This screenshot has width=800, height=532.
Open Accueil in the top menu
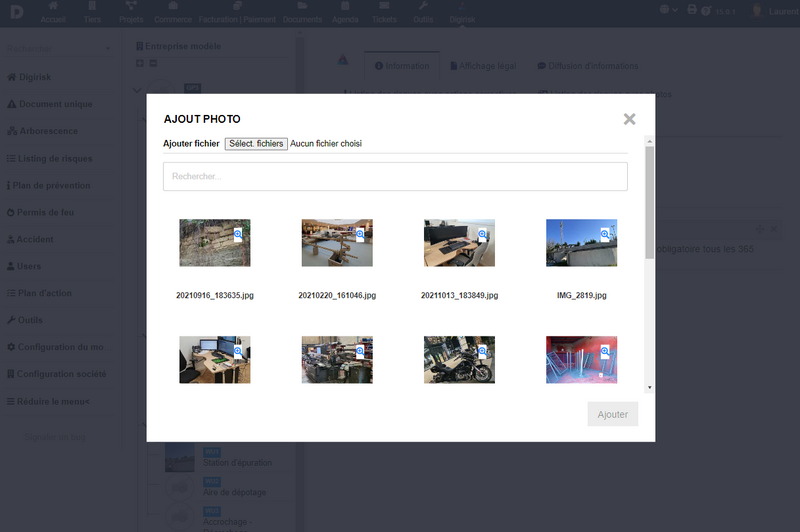(53, 13)
